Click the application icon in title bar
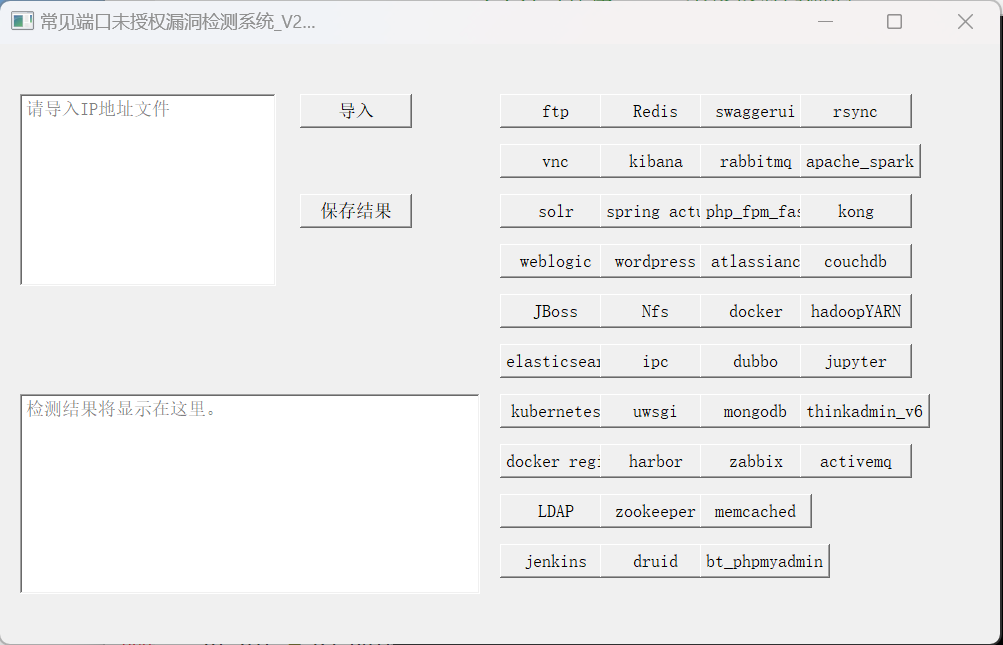The image size is (1003, 645). [x=22, y=21]
